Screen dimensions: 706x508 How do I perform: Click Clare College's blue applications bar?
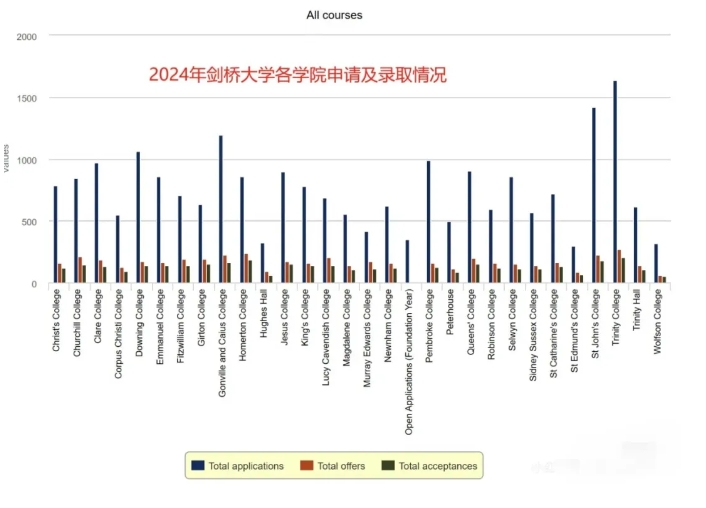(96, 223)
